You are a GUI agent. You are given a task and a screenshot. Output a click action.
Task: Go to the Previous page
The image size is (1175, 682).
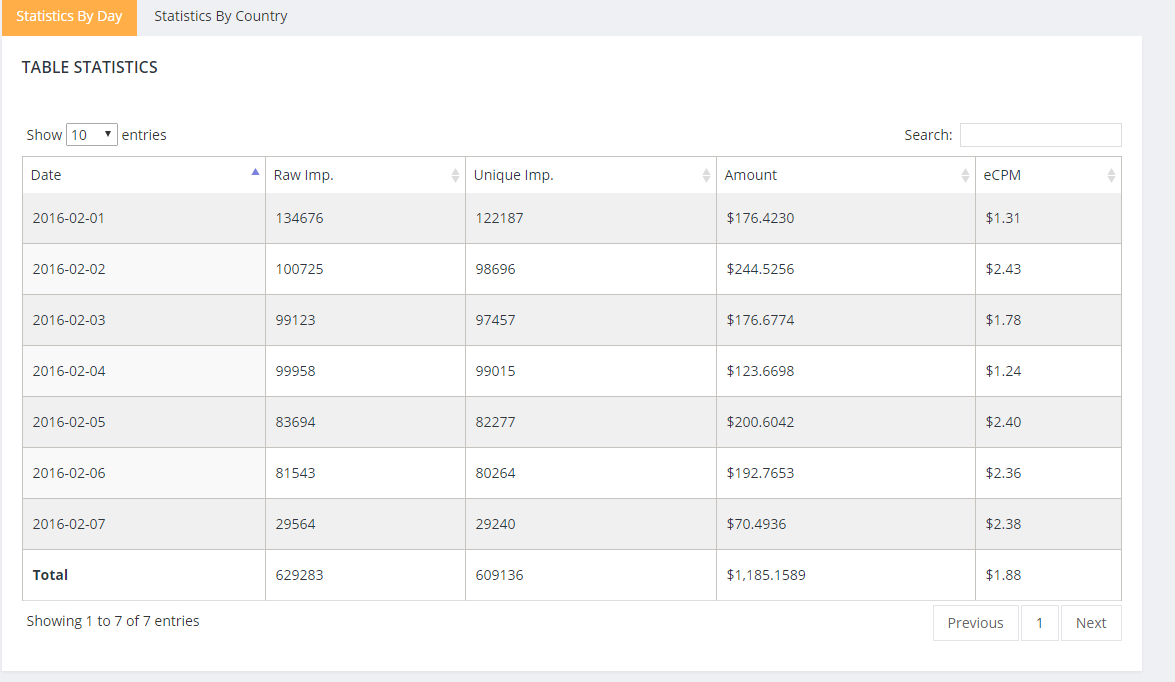pyautogui.click(x=975, y=623)
